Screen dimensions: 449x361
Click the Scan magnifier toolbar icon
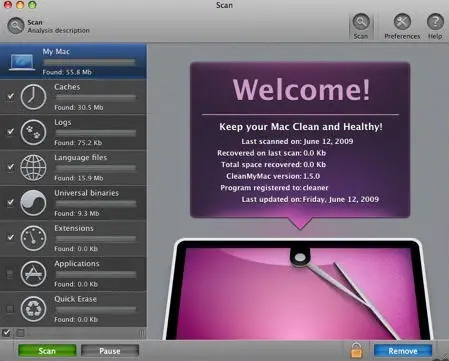(x=361, y=22)
